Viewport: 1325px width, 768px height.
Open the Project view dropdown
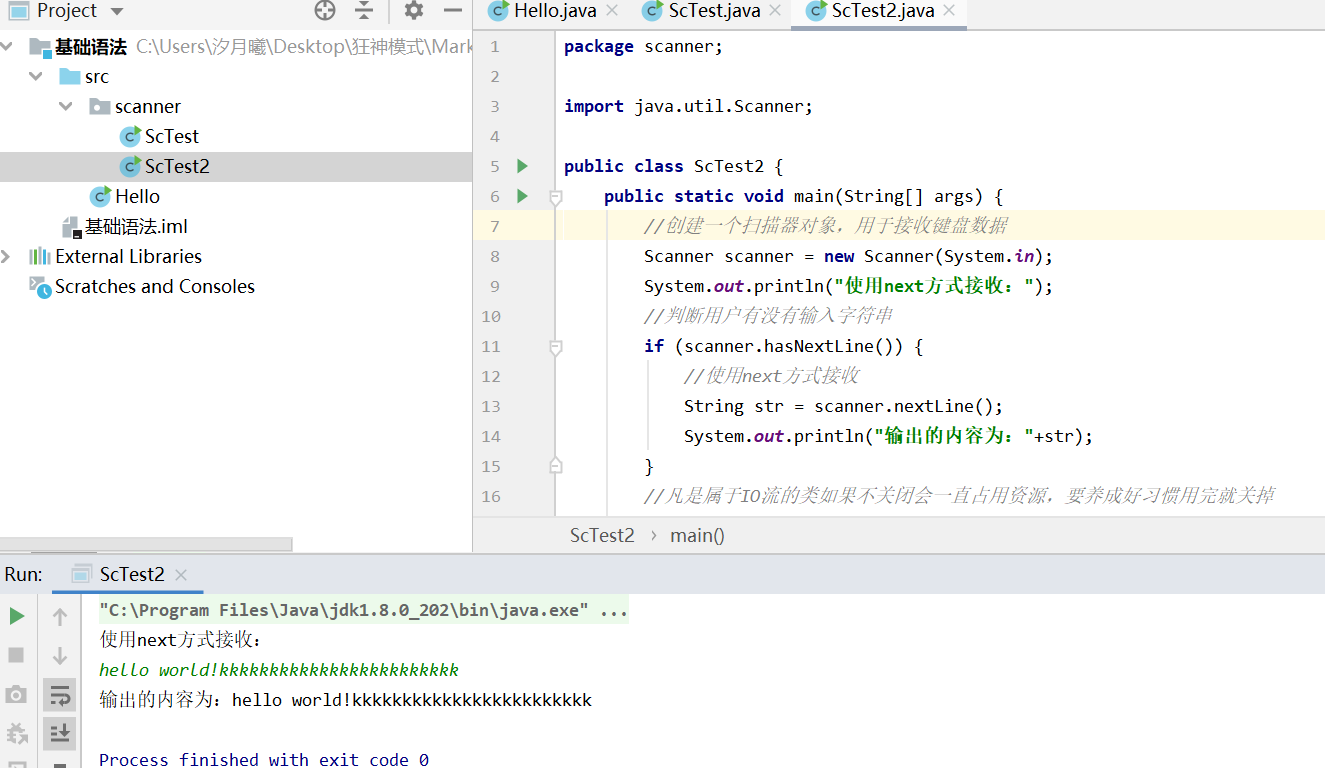[117, 12]
